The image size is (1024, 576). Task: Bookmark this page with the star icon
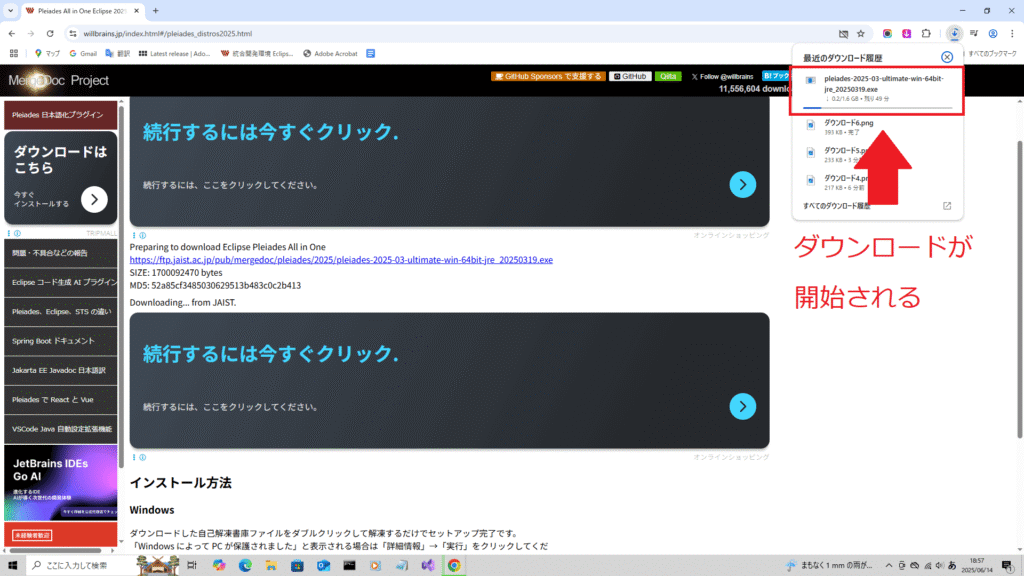click(x=861, y=33)
